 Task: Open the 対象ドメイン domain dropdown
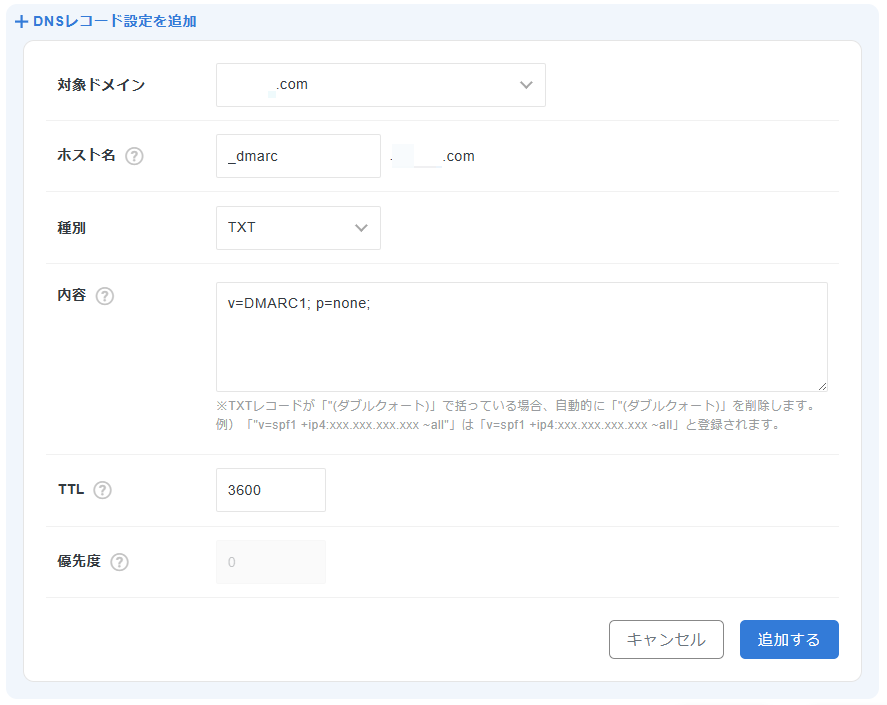380,85
